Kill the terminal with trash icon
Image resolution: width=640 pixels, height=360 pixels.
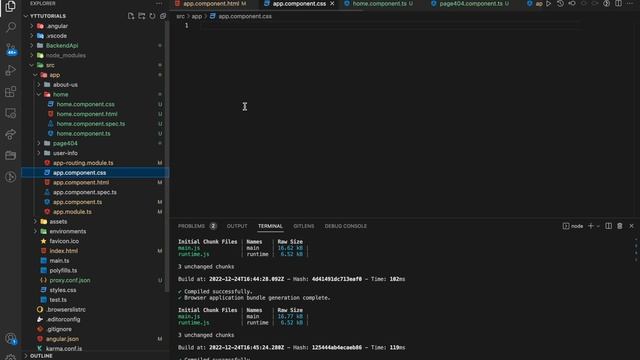click(620, 226)
